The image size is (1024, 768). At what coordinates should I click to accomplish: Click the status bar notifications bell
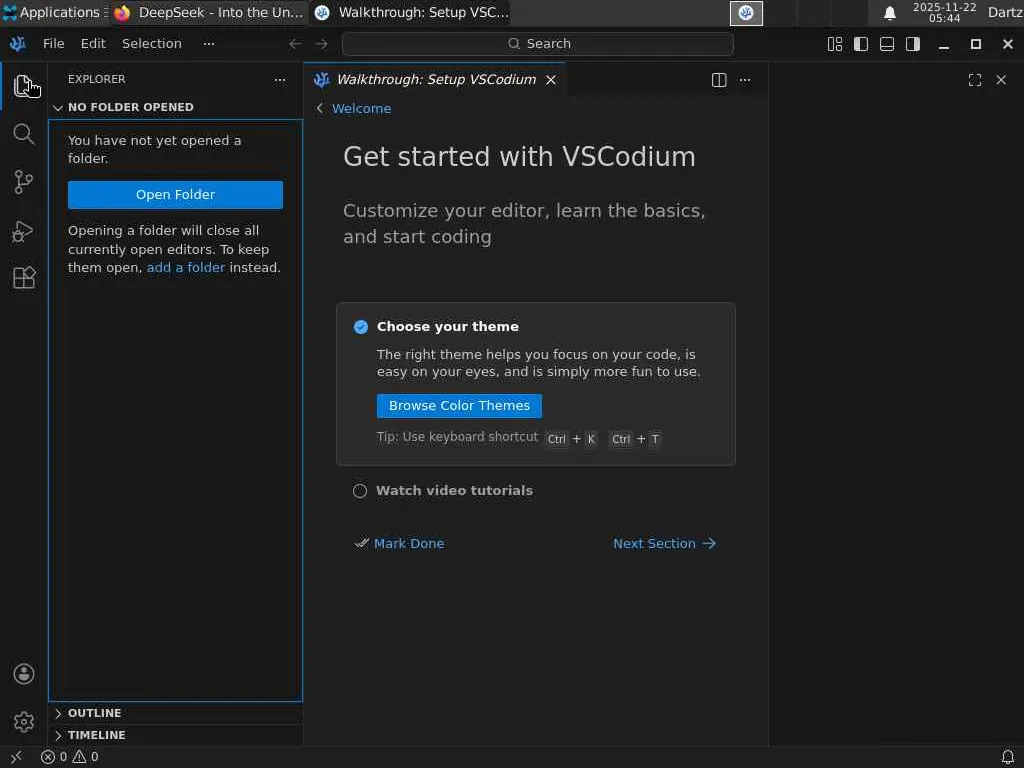pos(1008,757)
